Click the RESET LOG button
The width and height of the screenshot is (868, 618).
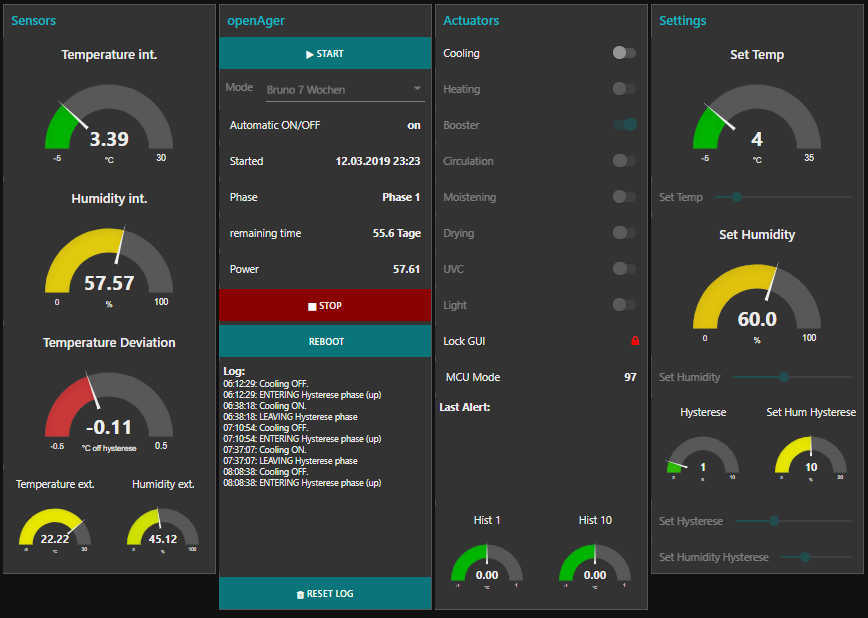325,594
